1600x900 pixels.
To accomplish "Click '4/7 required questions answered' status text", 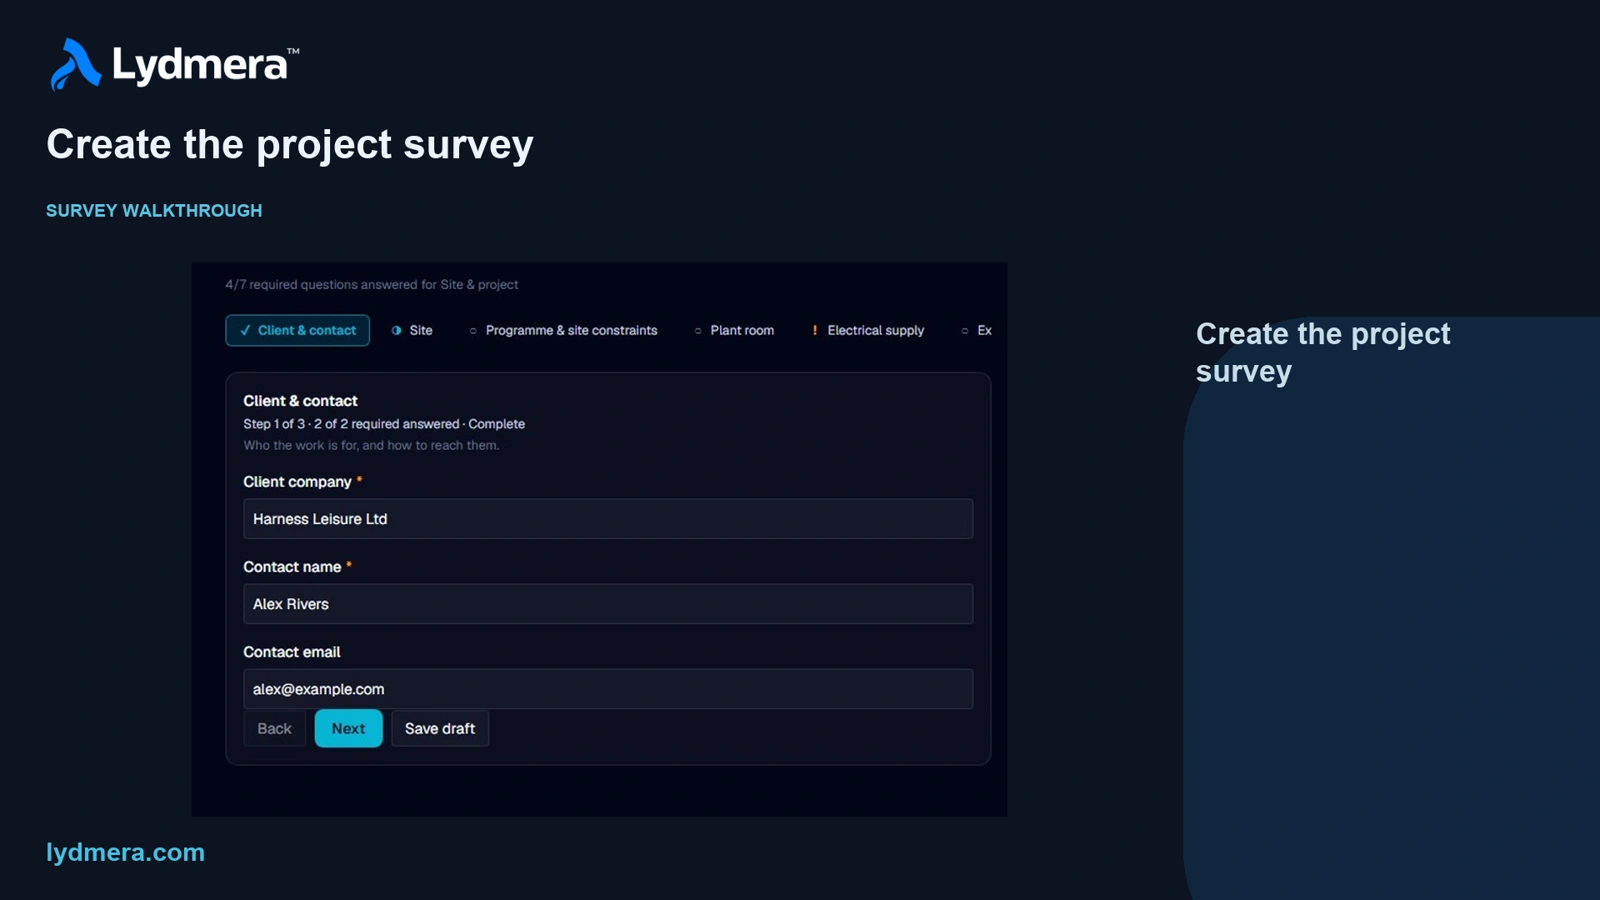I will pyautogui.click(x=371, y=285).
